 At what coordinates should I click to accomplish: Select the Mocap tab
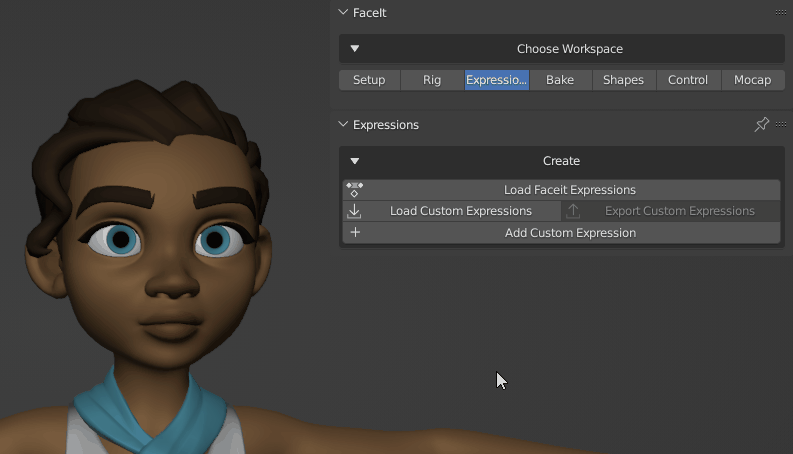(752, 80)
